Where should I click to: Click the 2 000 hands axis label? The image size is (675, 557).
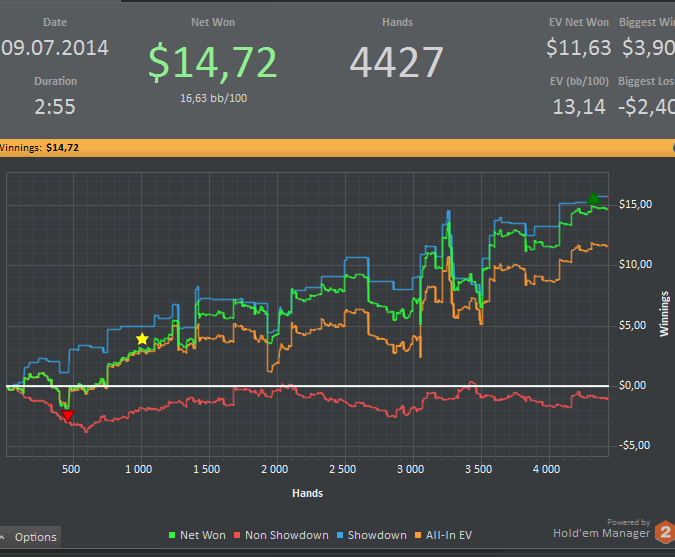pyautogui.click(x=275, y=469)
